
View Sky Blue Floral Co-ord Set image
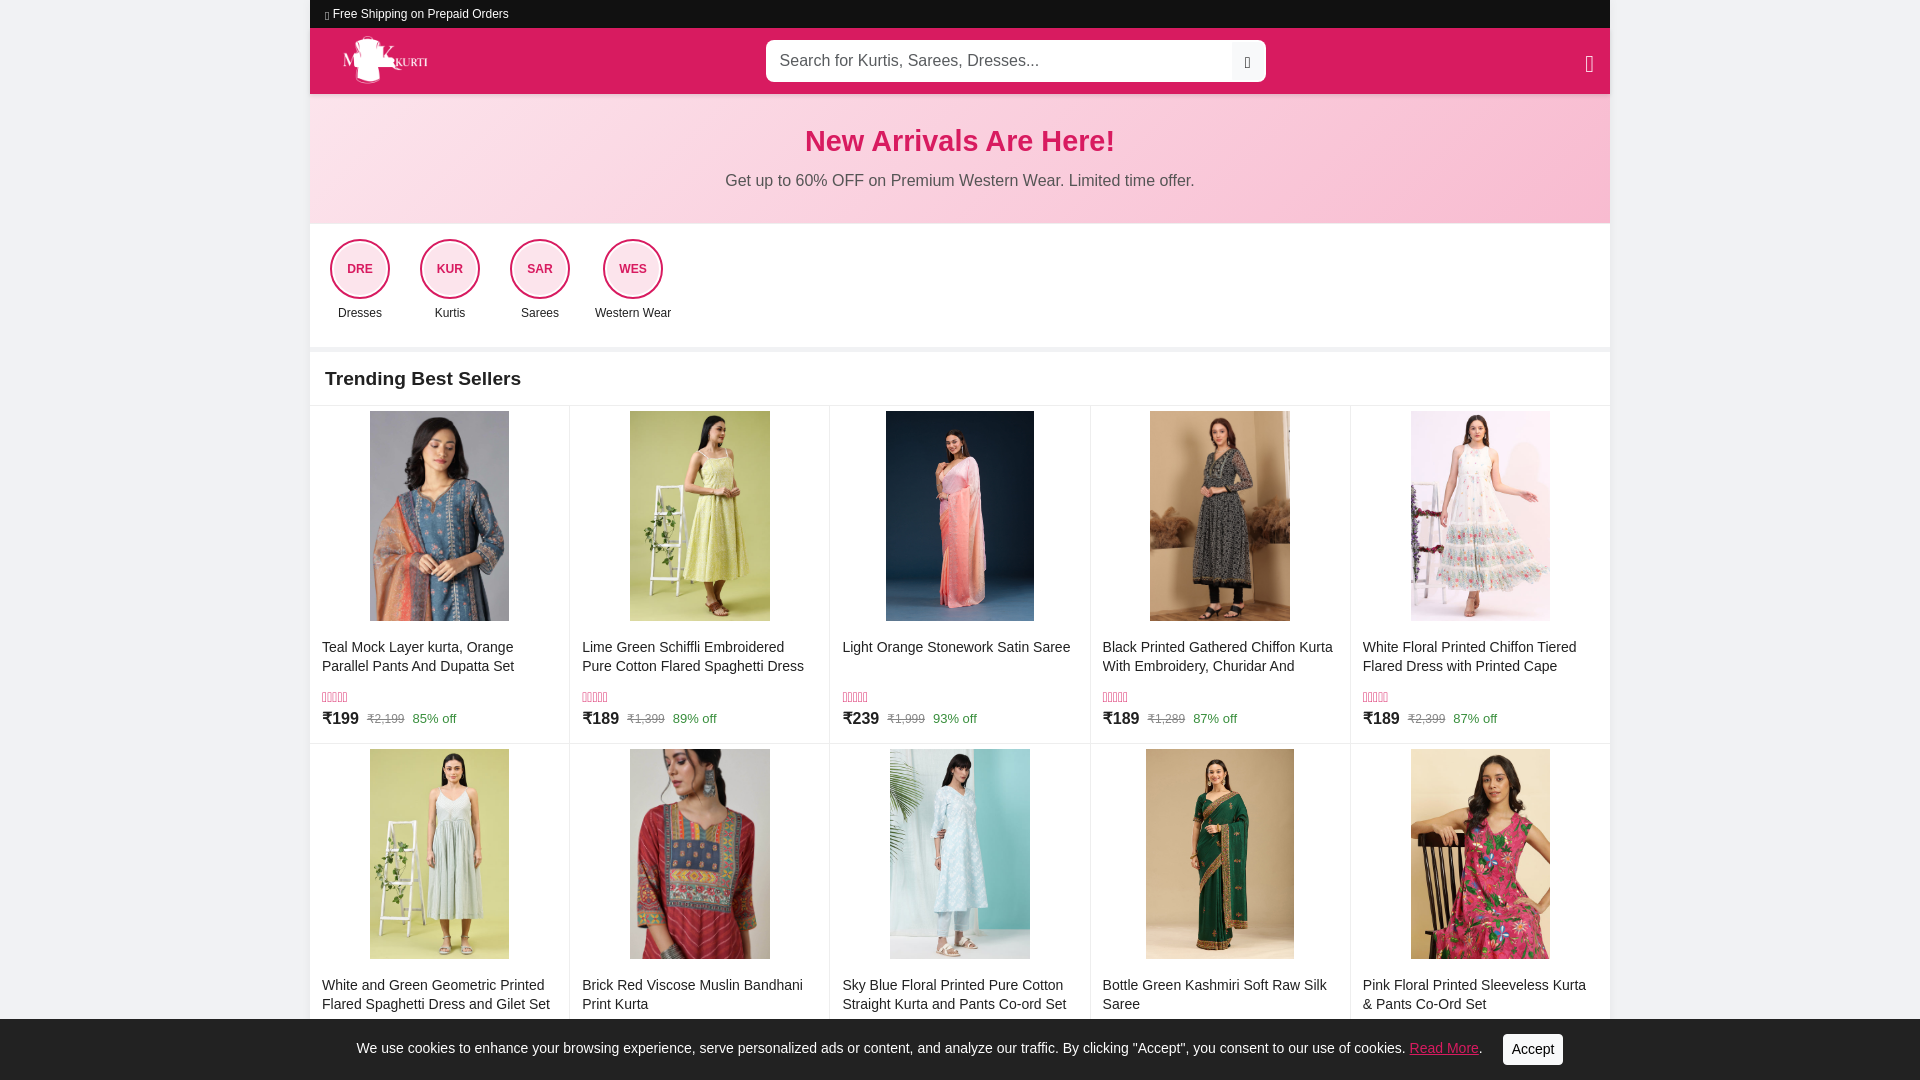(960, 854)
